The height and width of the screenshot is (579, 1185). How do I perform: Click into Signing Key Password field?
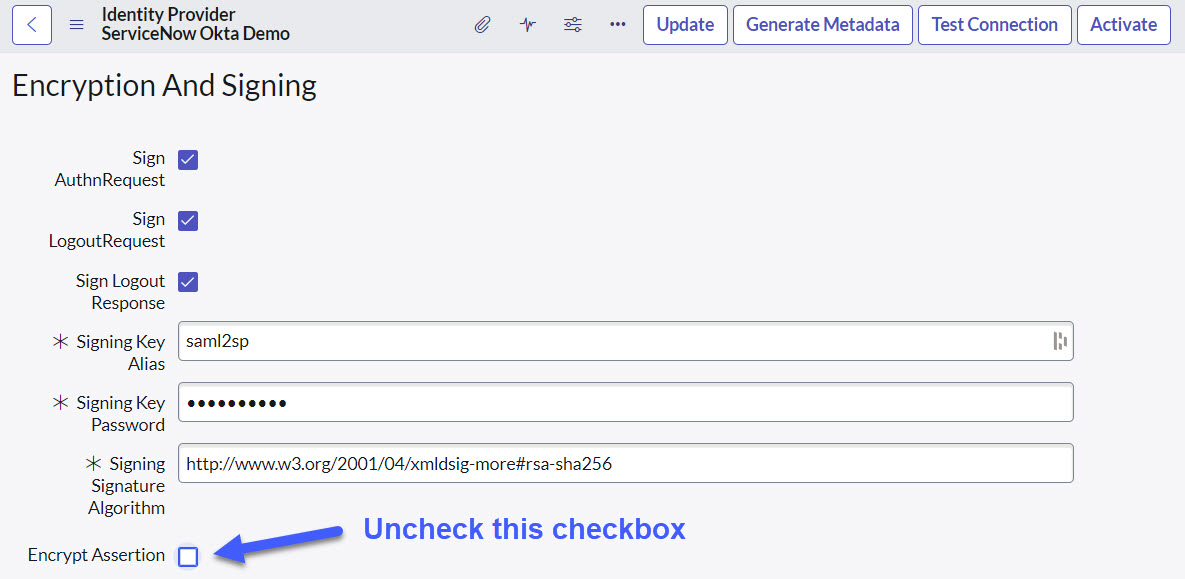[x=625, y=403]
